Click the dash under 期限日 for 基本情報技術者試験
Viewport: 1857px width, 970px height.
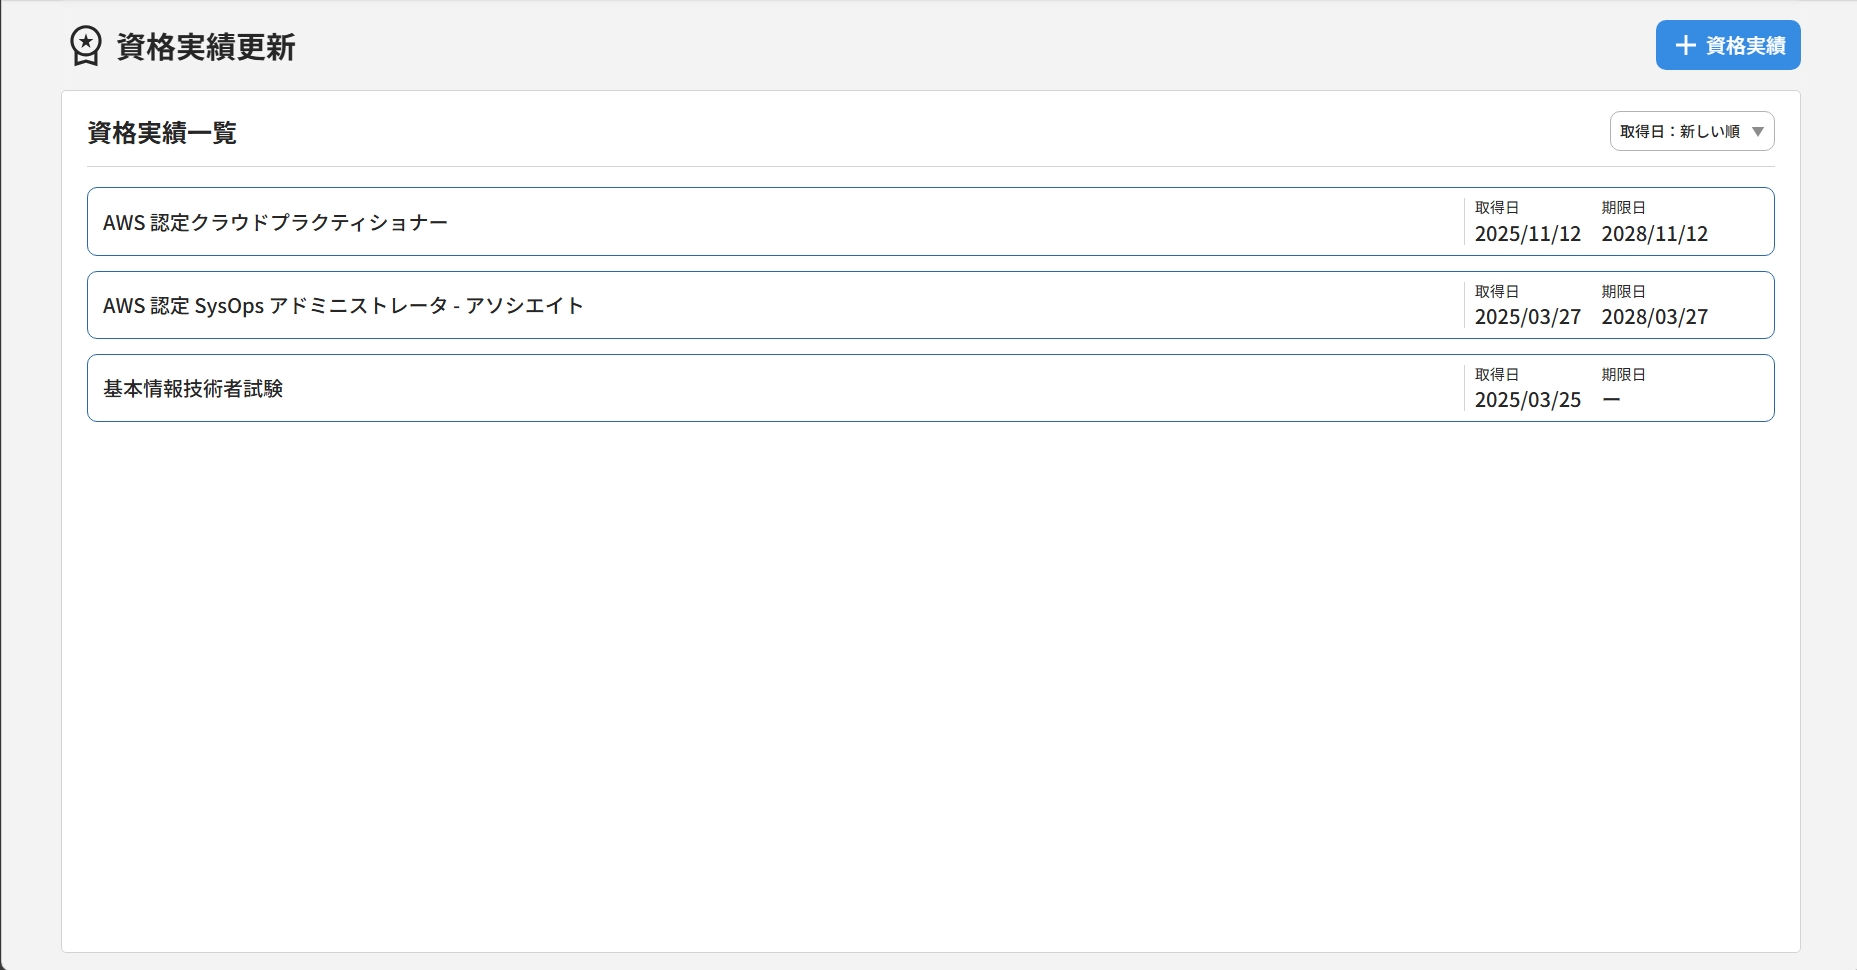coord(1610,400)
